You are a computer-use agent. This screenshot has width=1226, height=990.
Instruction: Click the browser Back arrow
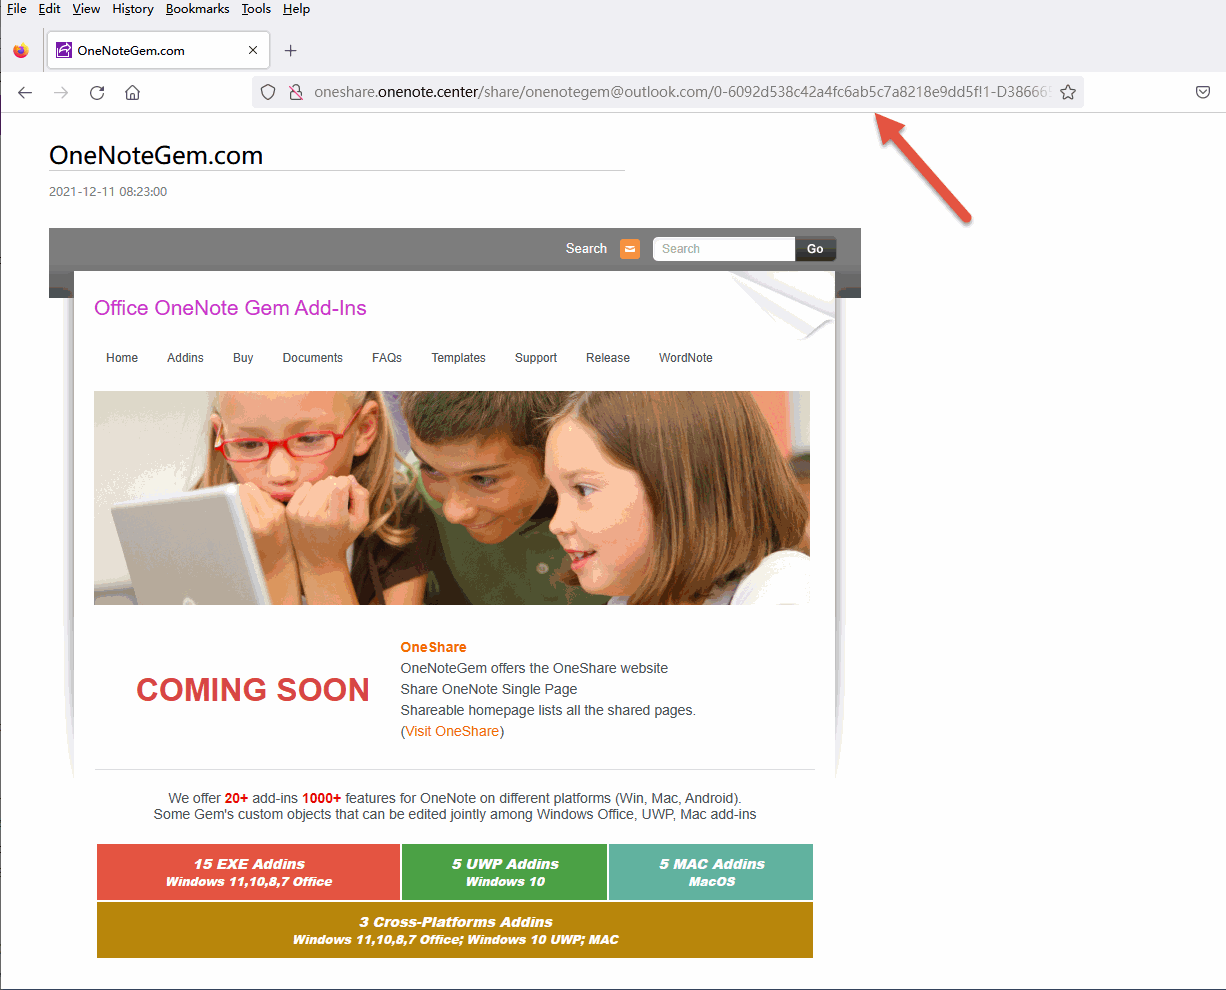(x=25, y=92)
